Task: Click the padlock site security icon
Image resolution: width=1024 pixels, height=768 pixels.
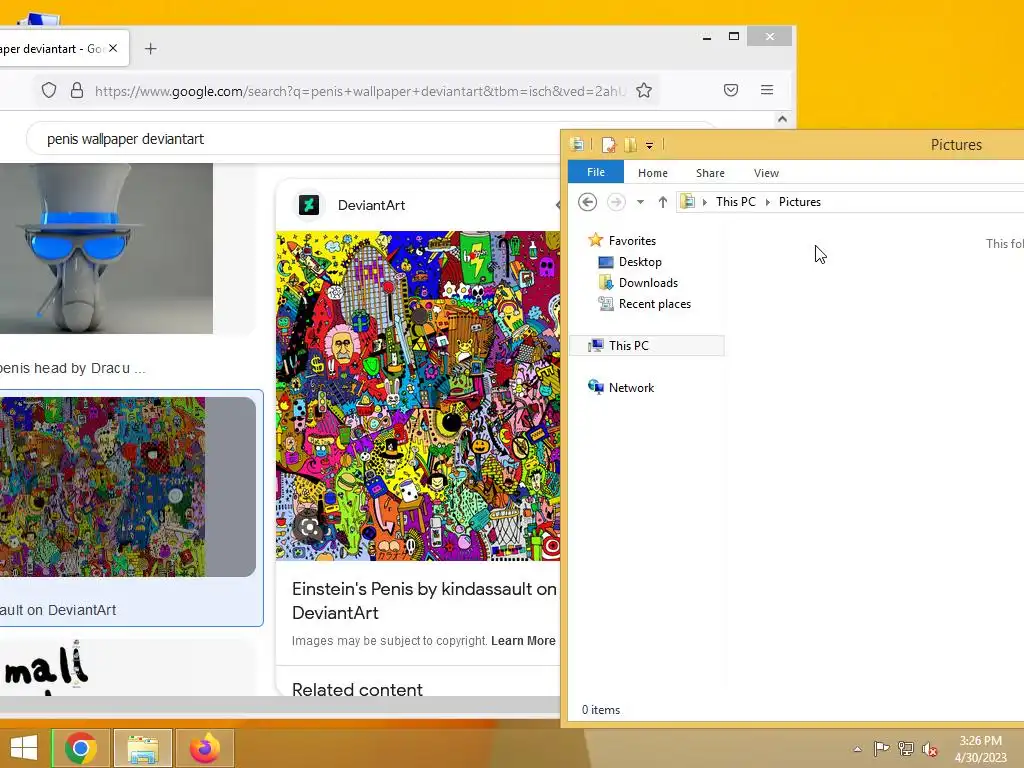Action: click(x=76, y=90)
